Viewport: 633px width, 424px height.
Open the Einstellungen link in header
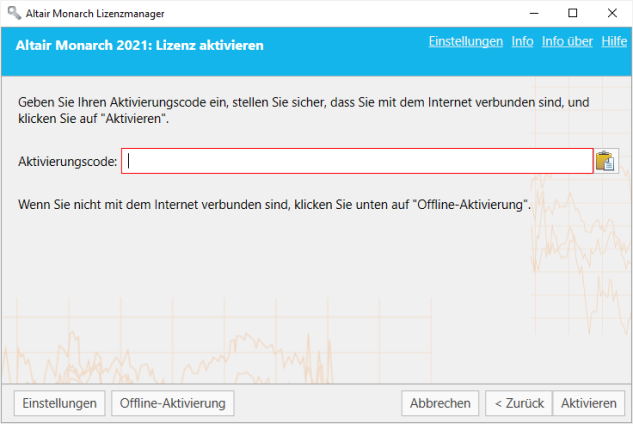click(x=465, y=41)
